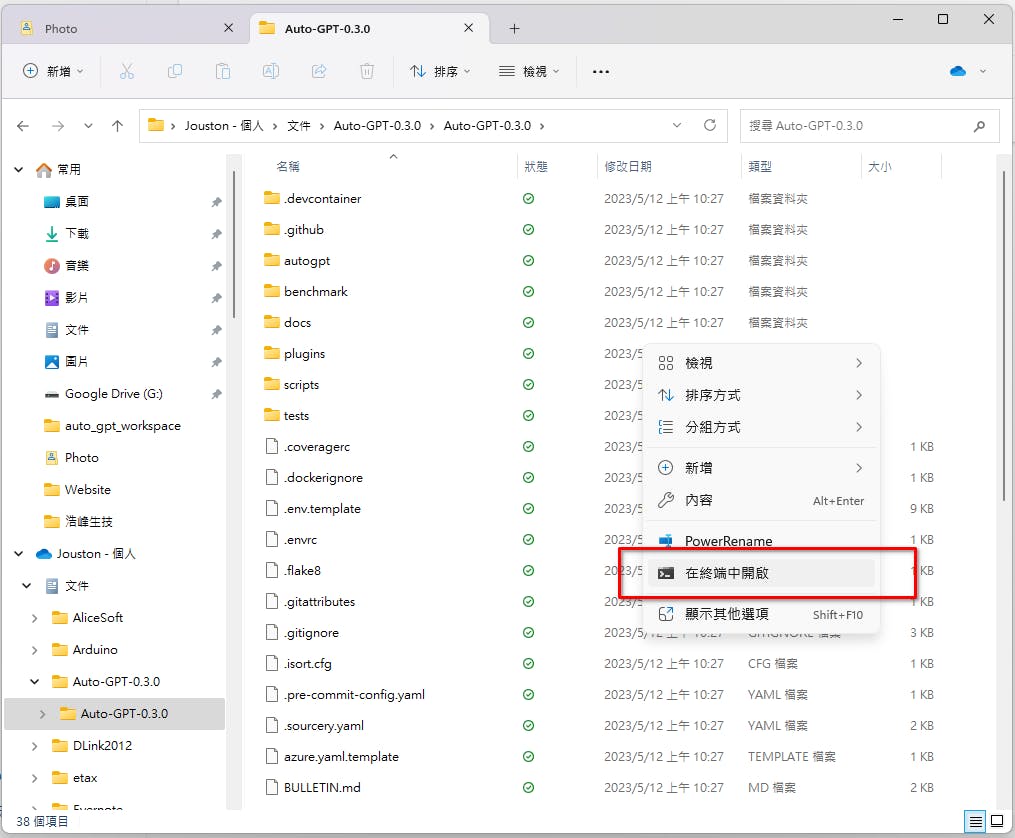Unpin 音樂 from quick access
The width and height of the screenshot is (1015, 838).
click(x=216, y=266)
